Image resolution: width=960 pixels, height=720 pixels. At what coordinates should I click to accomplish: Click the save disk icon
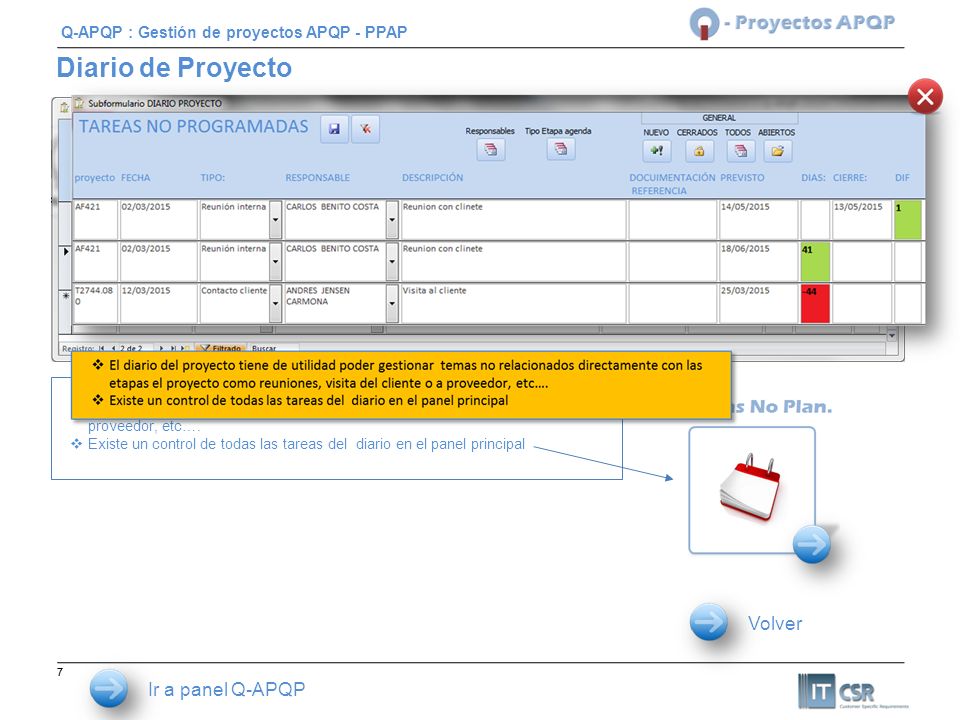(334, 129)
